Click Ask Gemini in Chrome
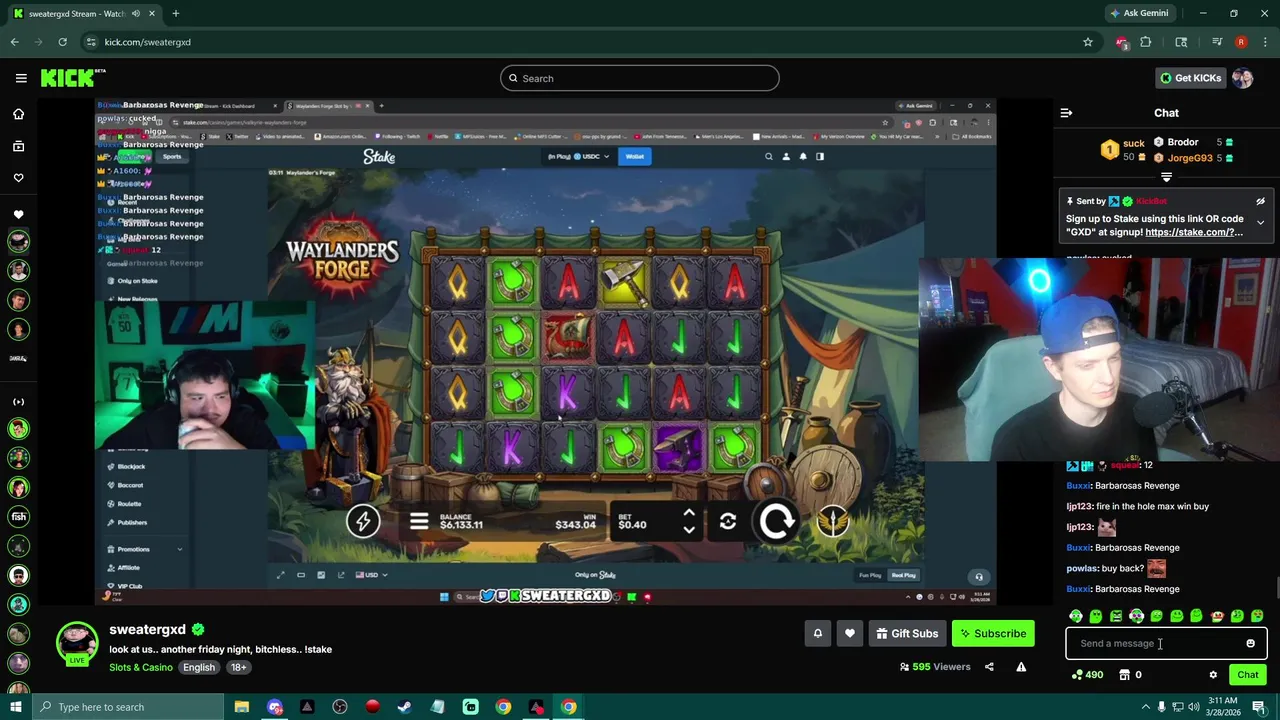This screenshot has height=720, width=1280. coord(1138,14)
